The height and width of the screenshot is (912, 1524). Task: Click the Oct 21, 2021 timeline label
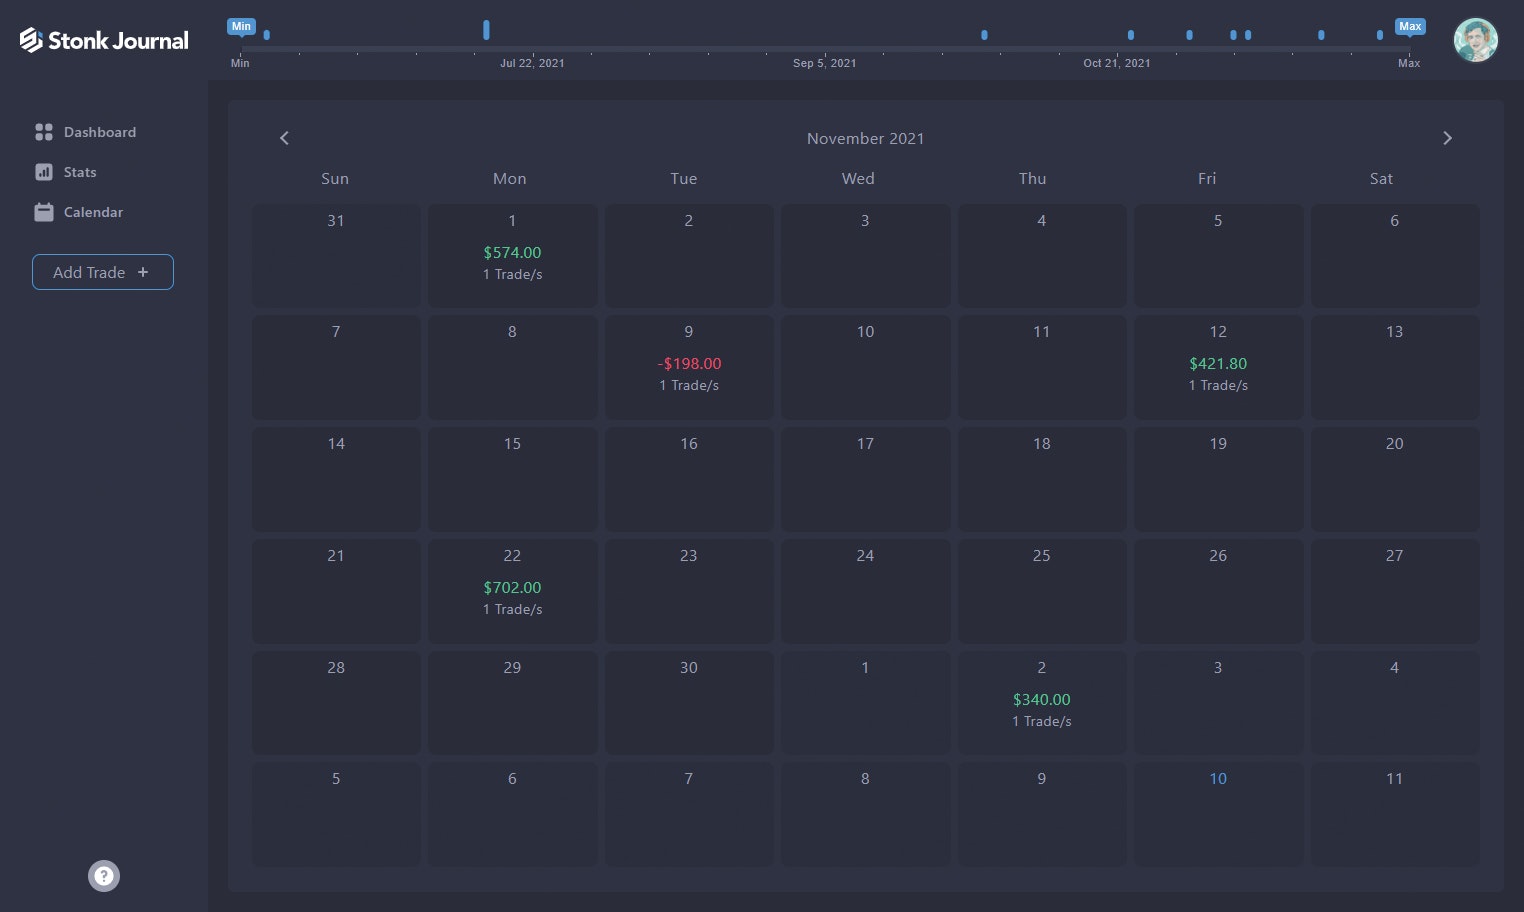pos(1117,63)
